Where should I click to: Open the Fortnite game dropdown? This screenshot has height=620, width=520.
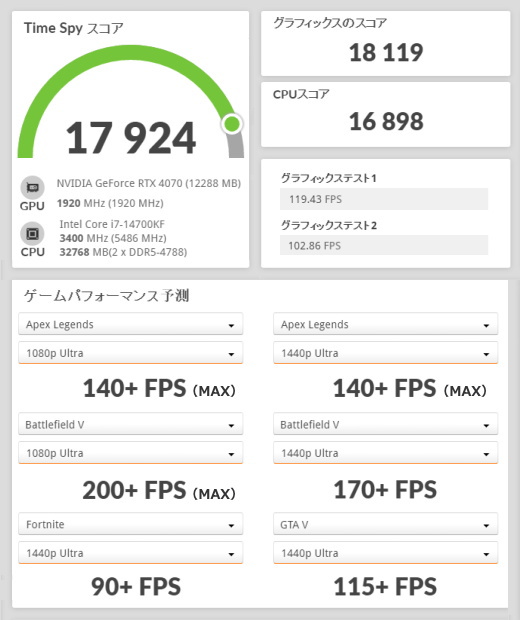pos(130,524)
